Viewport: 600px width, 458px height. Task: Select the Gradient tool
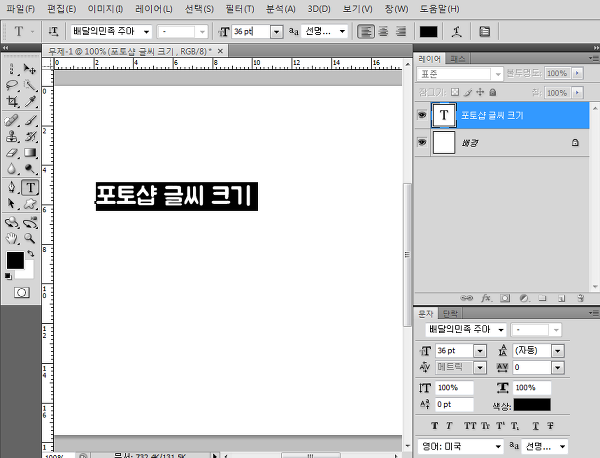30,153
